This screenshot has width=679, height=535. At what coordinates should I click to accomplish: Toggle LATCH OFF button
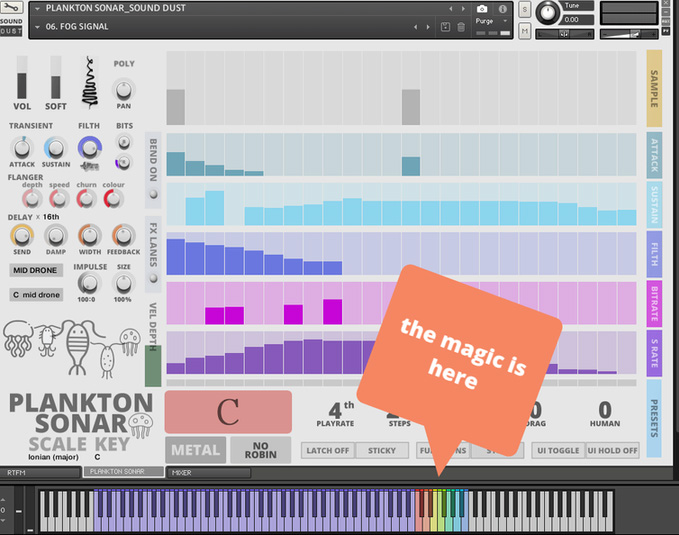click(x=328, y=451)
